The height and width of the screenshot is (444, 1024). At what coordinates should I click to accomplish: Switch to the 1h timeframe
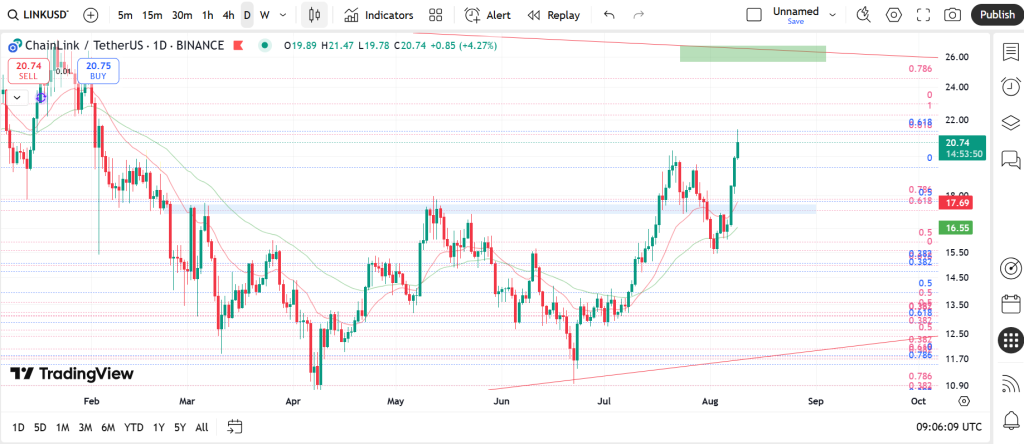pyautogui.click(x=207, y=14)
